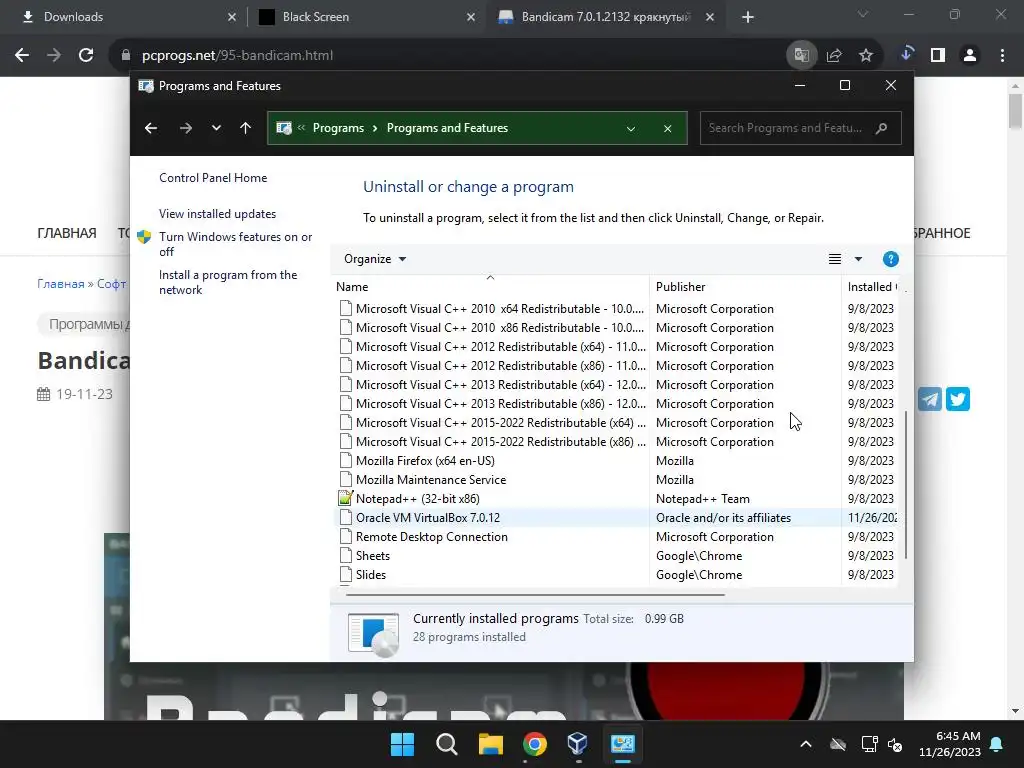Open recent locations chevron in Control Panel

point(216,128)
